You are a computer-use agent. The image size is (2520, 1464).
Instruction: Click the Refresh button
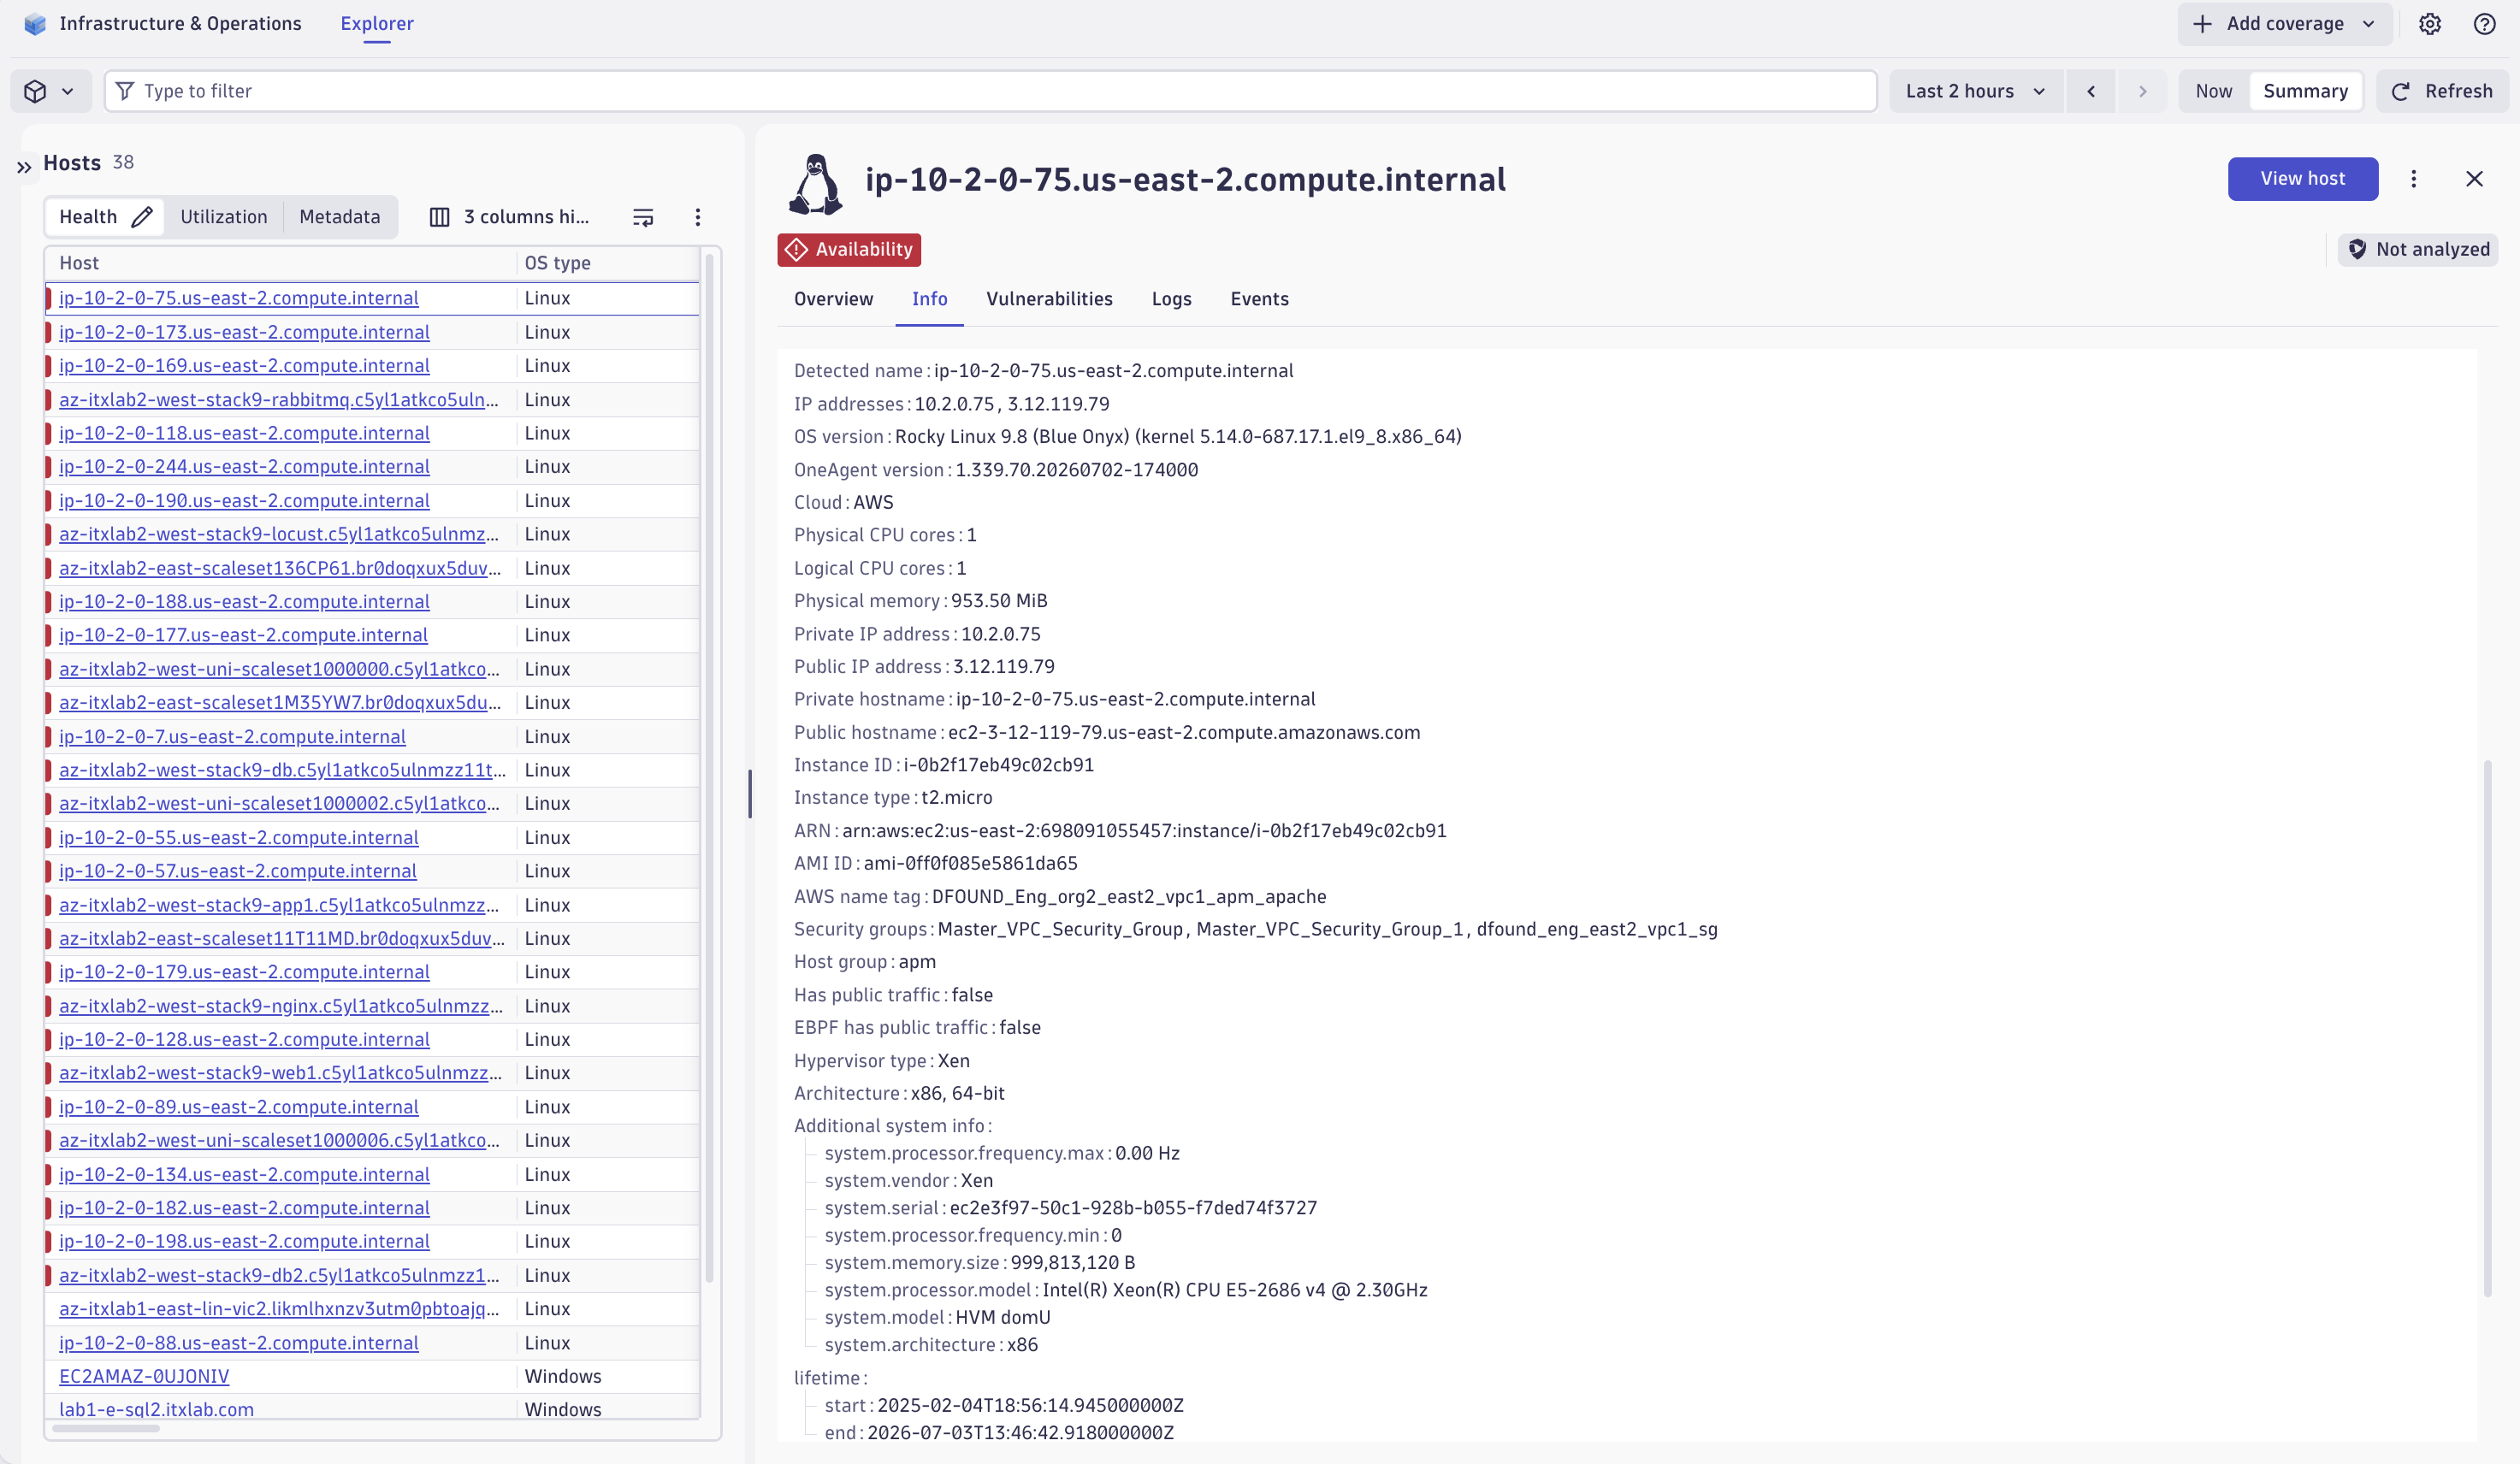tap(2441, 91)
